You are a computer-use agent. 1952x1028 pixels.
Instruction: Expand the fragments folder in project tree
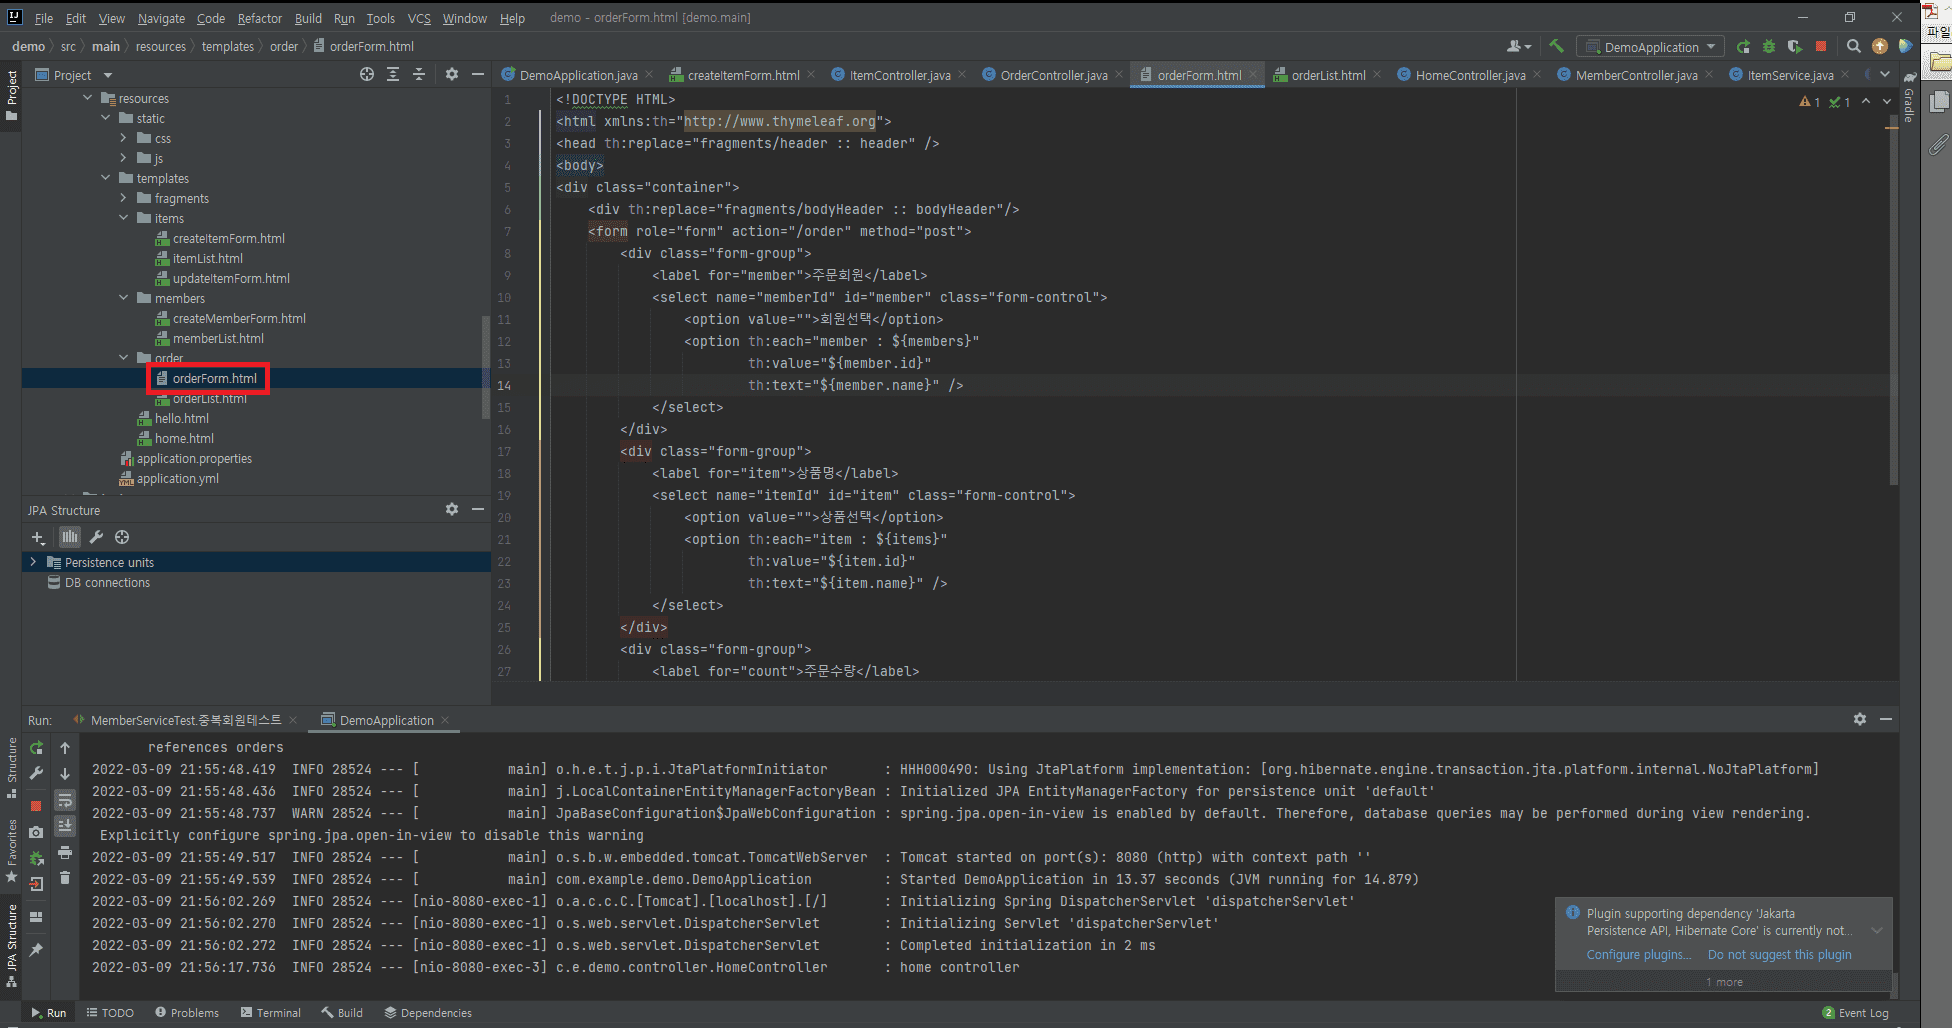pos(124,198)
